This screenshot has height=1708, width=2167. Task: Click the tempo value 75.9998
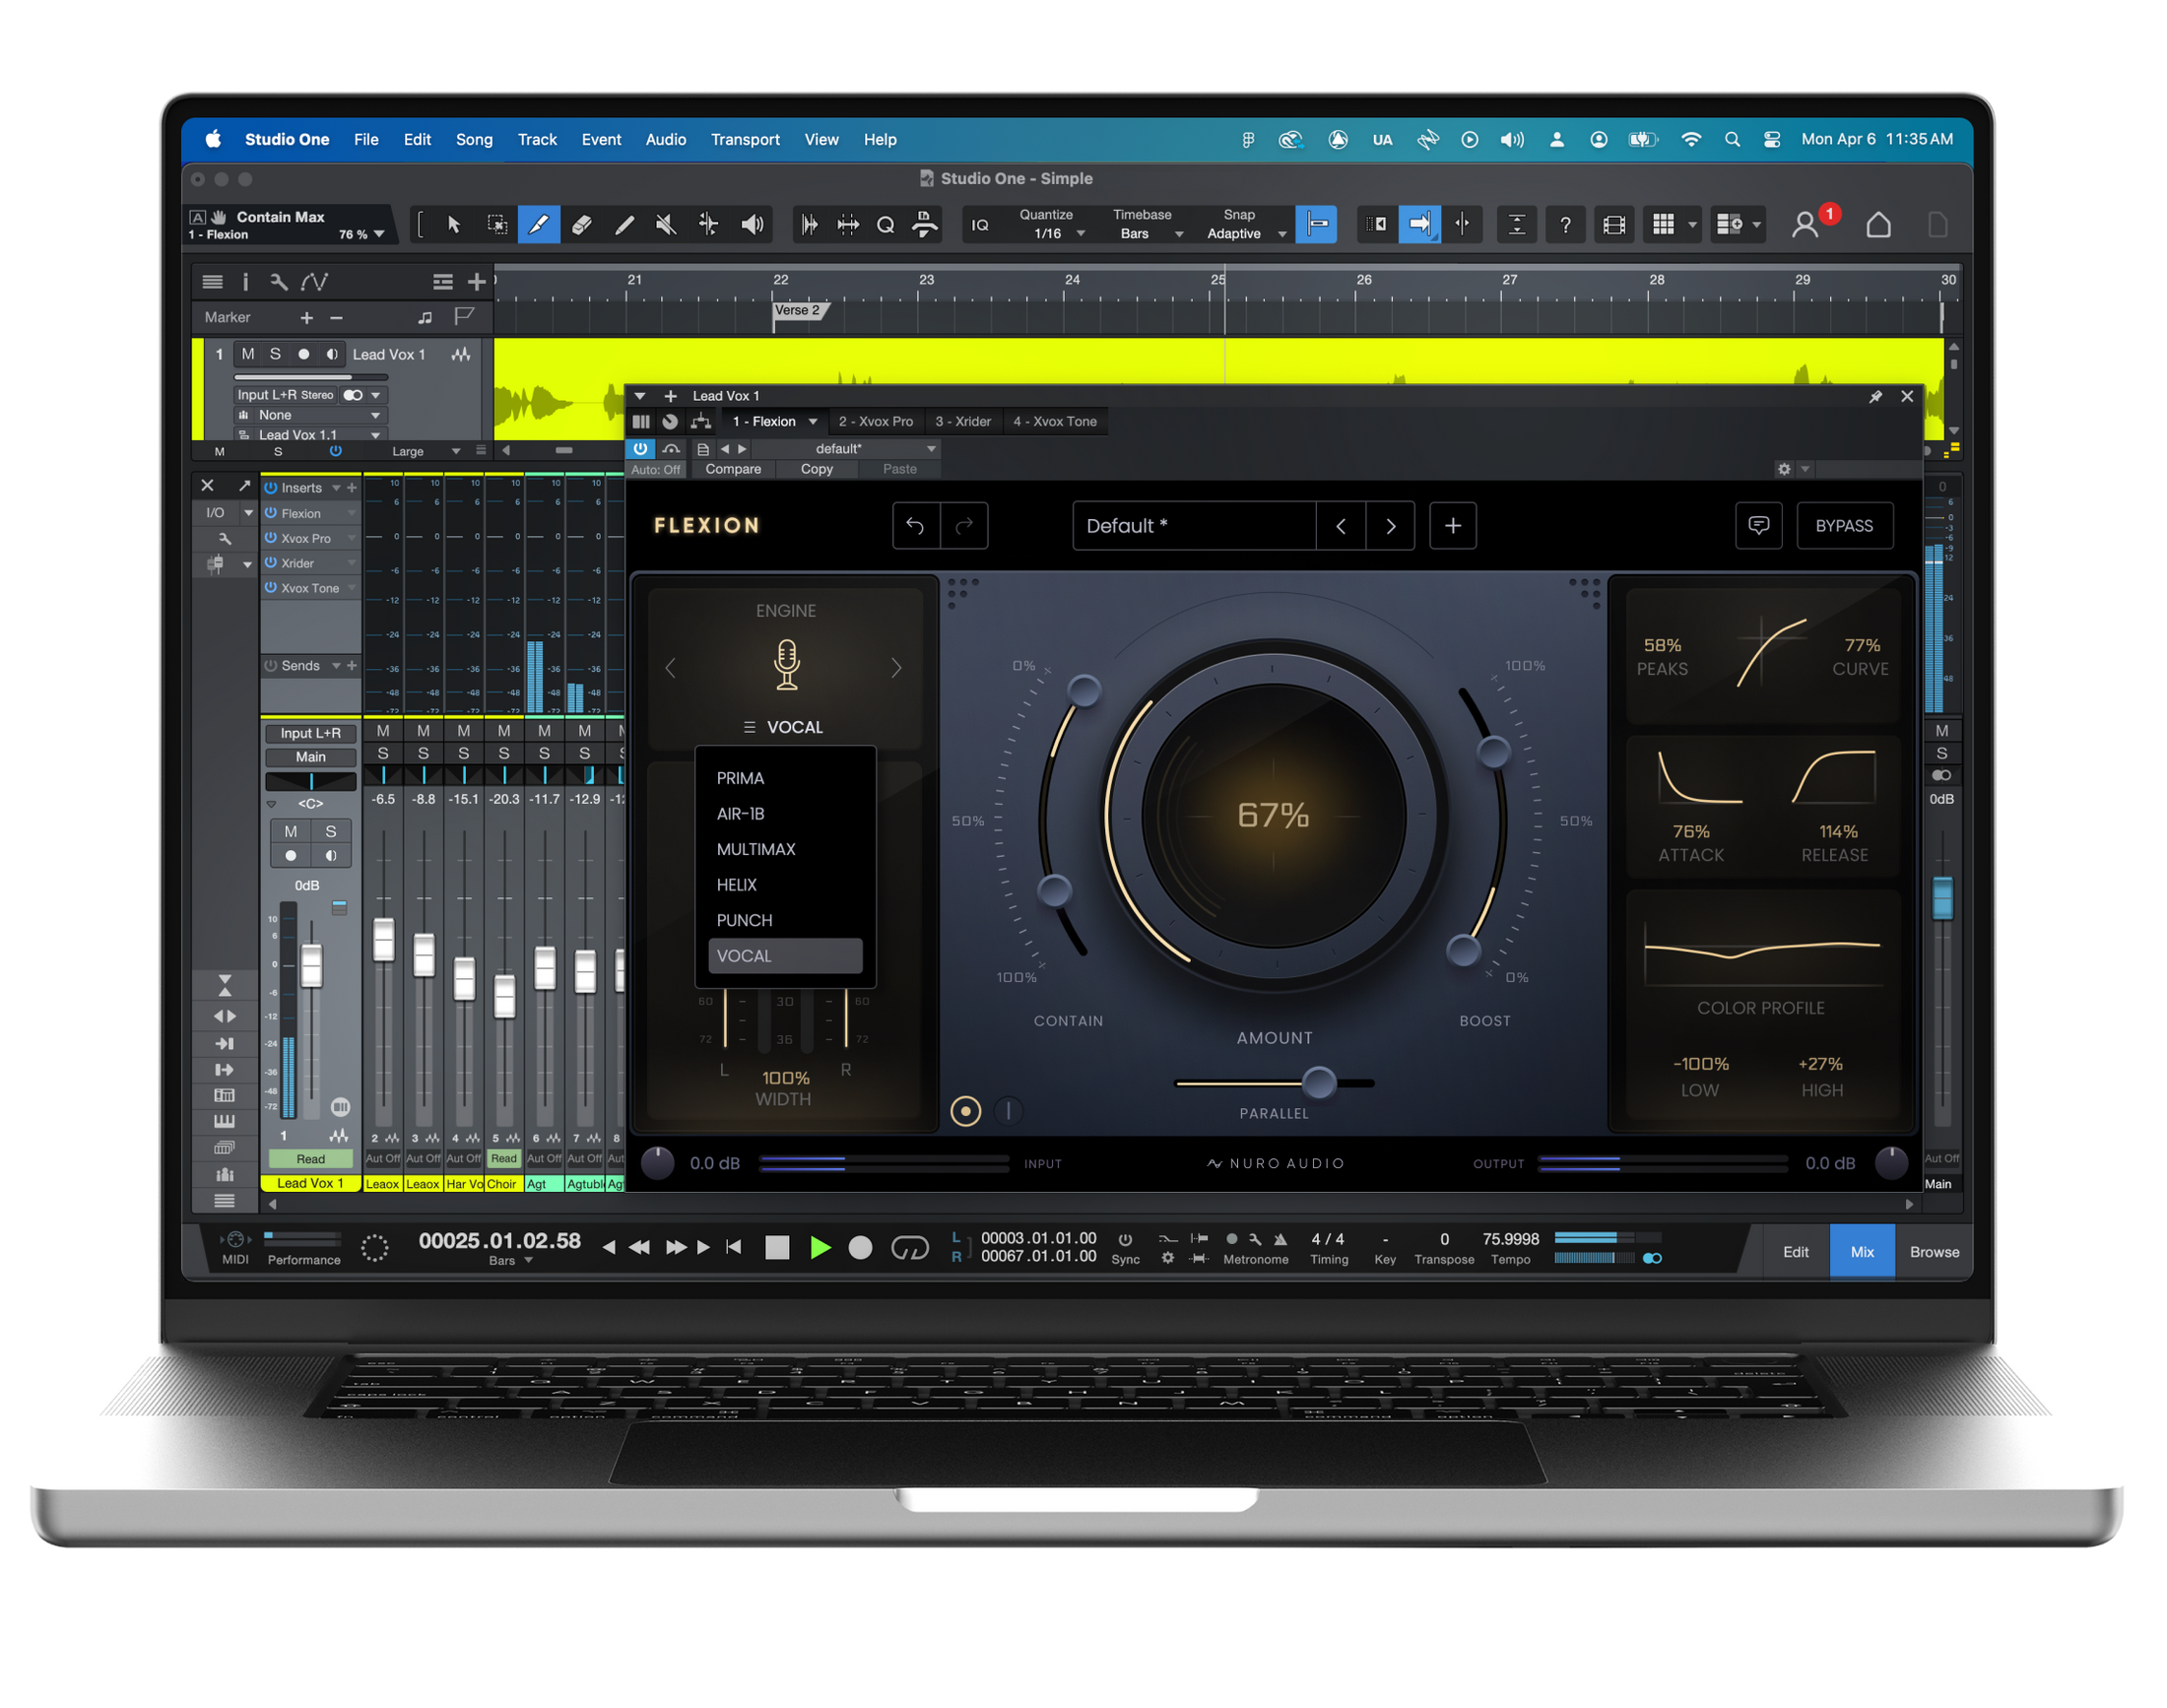click(1510, 1239)
